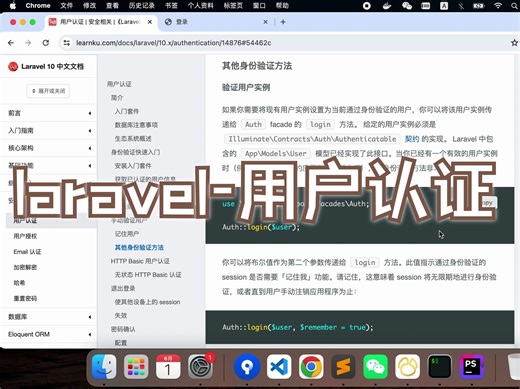Jump to 退出登录 section
Screen dimensions: 520x389
[x=123, y=288]
